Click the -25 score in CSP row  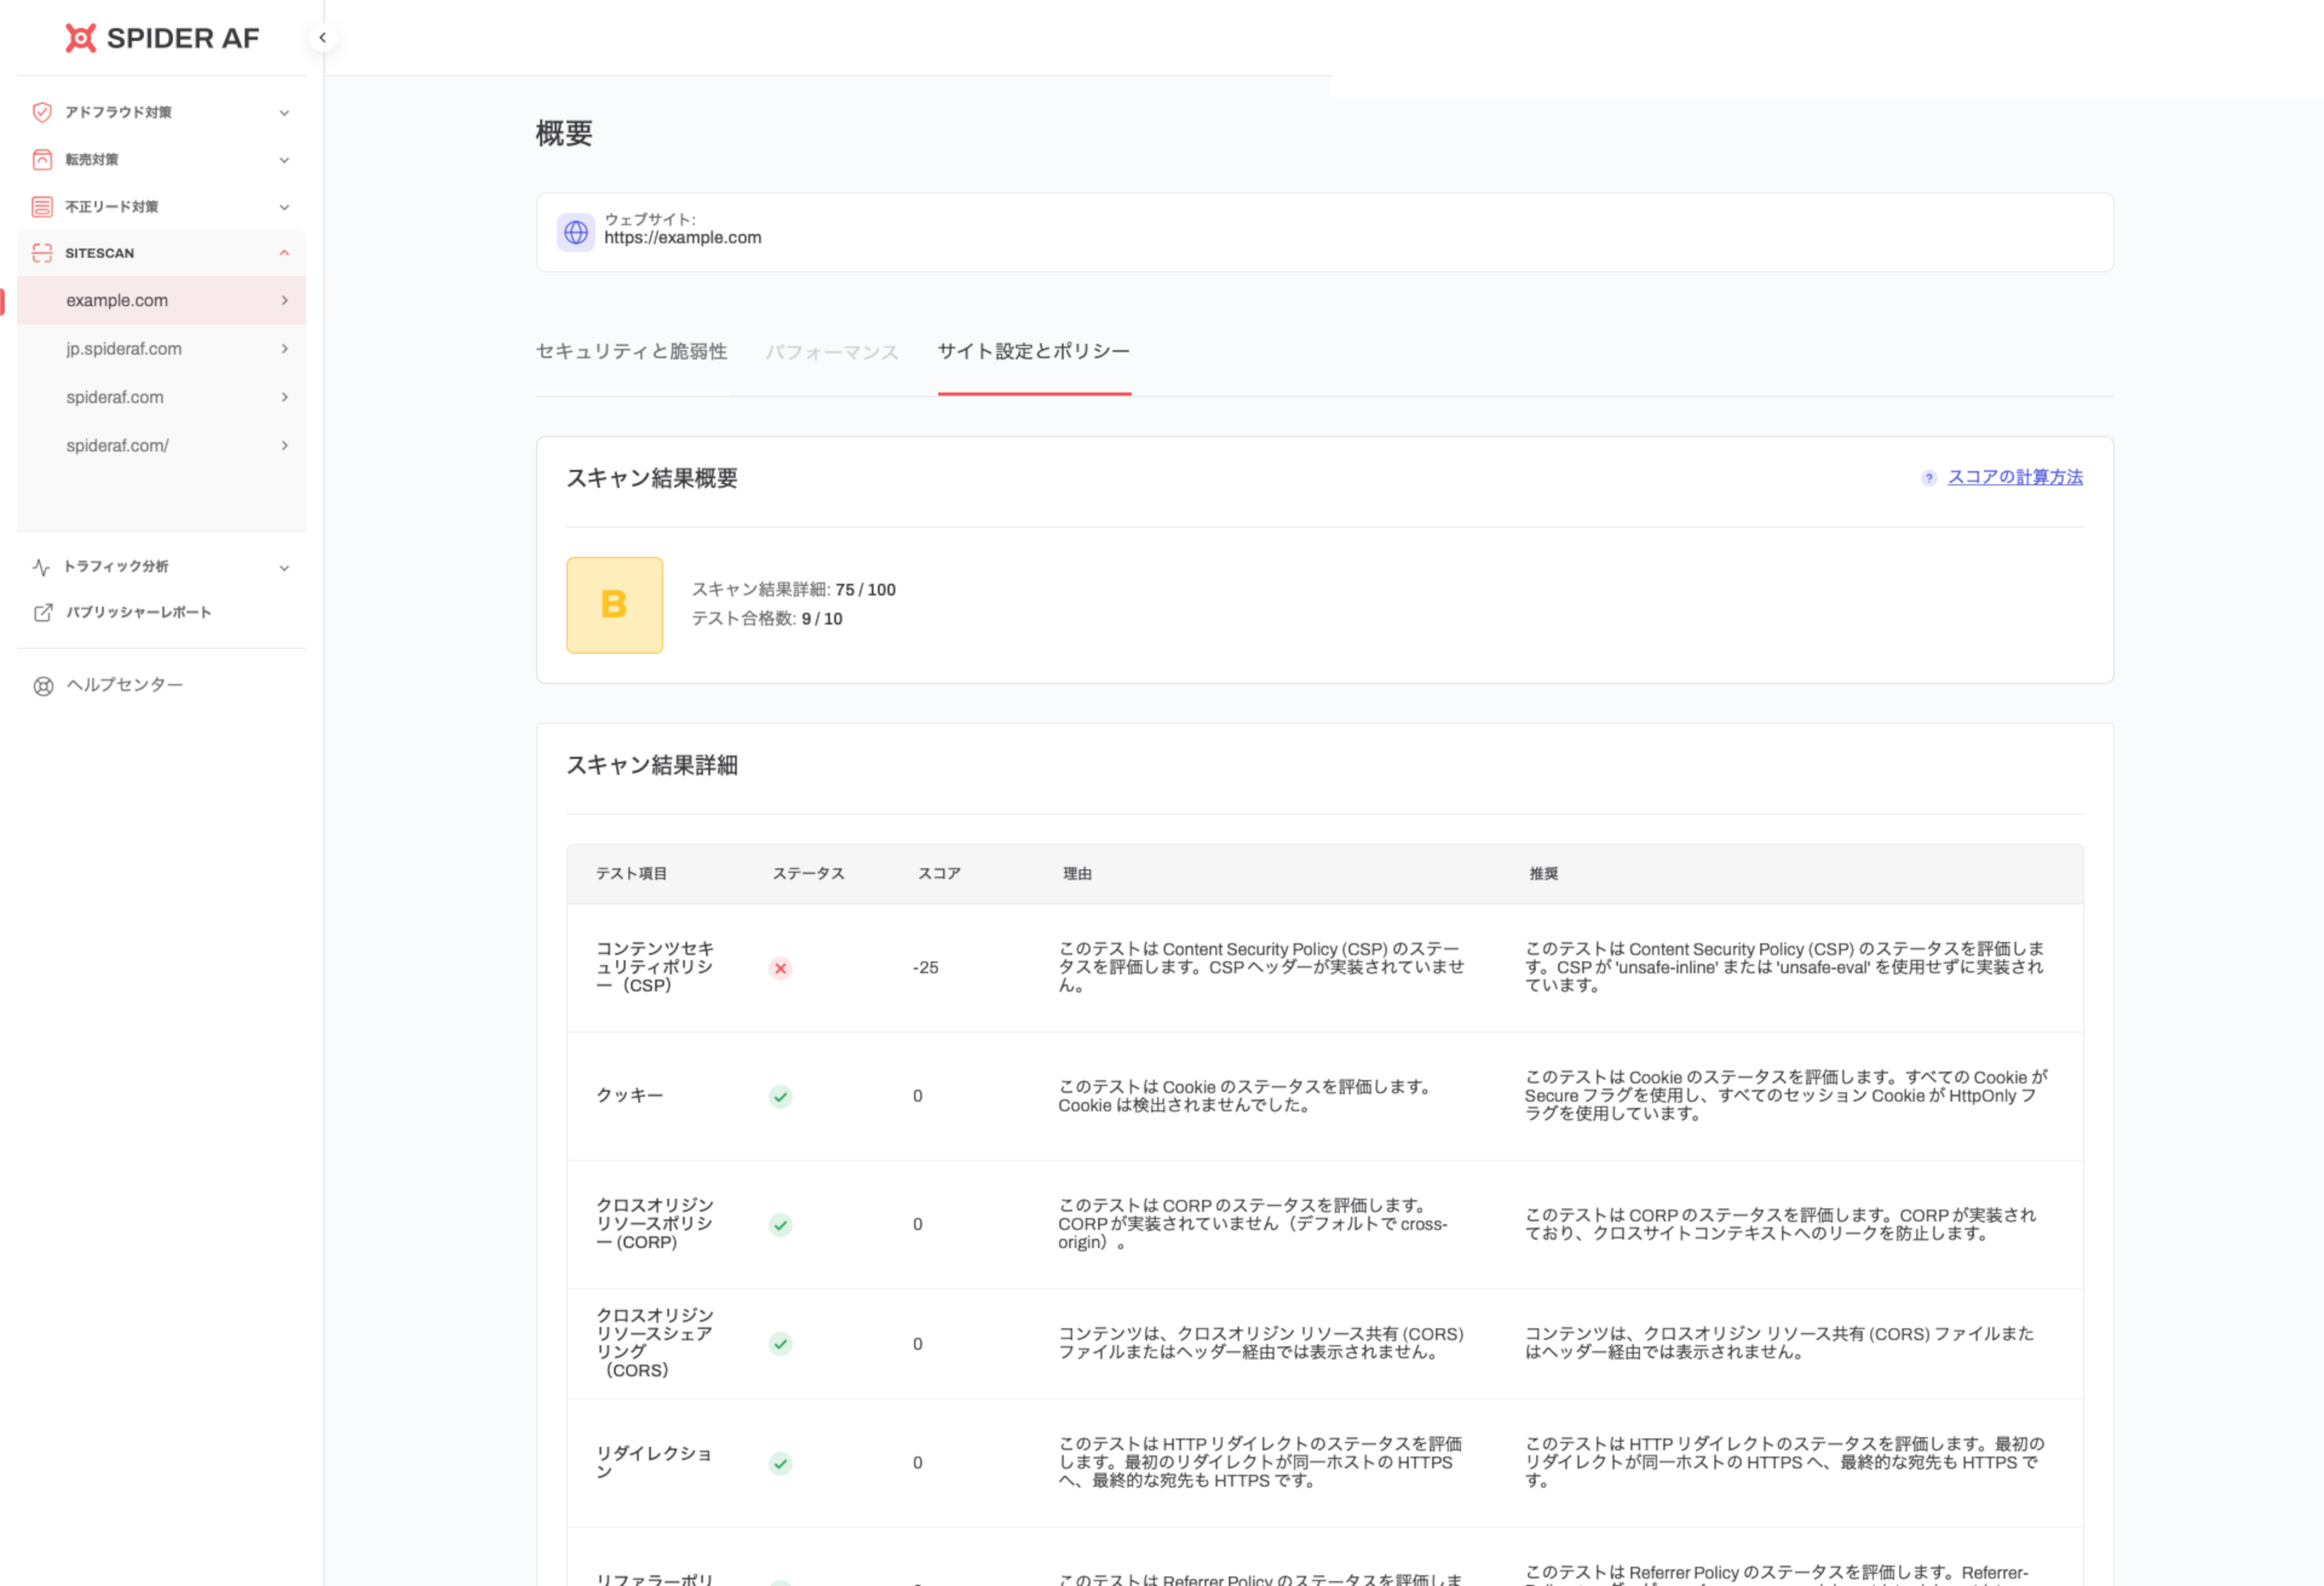[x=925, y=968]
